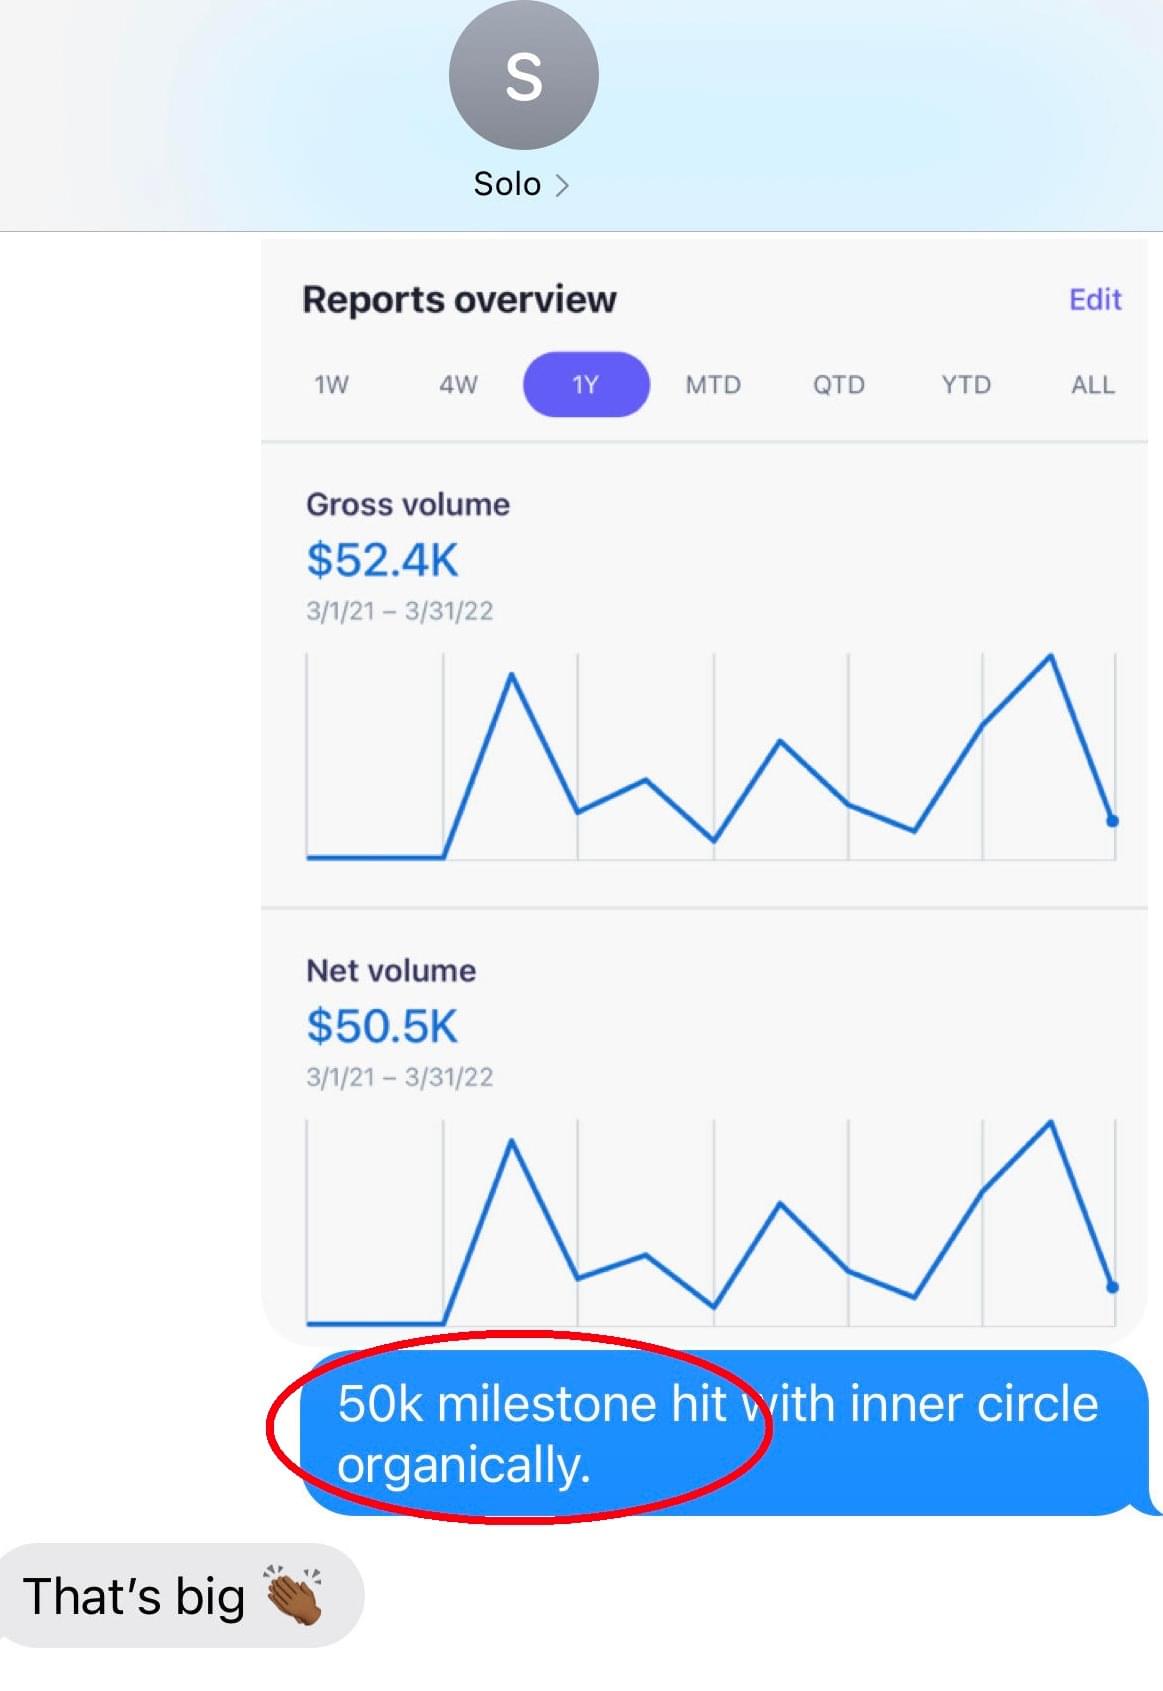Show the ALL time range
Image resolution: width=1163 pixels, height=1691 pixels.
coord(1092,385)
